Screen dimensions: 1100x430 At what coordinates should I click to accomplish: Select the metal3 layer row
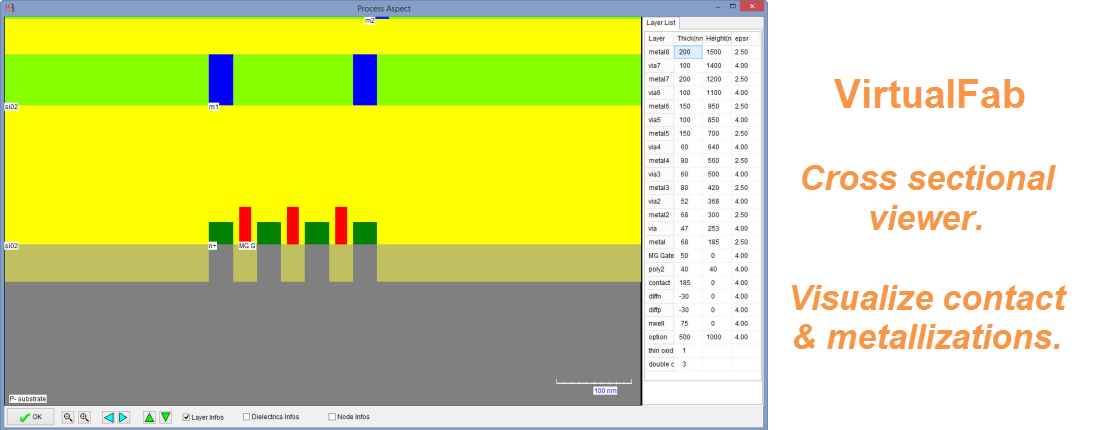click(x=703, y=188)
